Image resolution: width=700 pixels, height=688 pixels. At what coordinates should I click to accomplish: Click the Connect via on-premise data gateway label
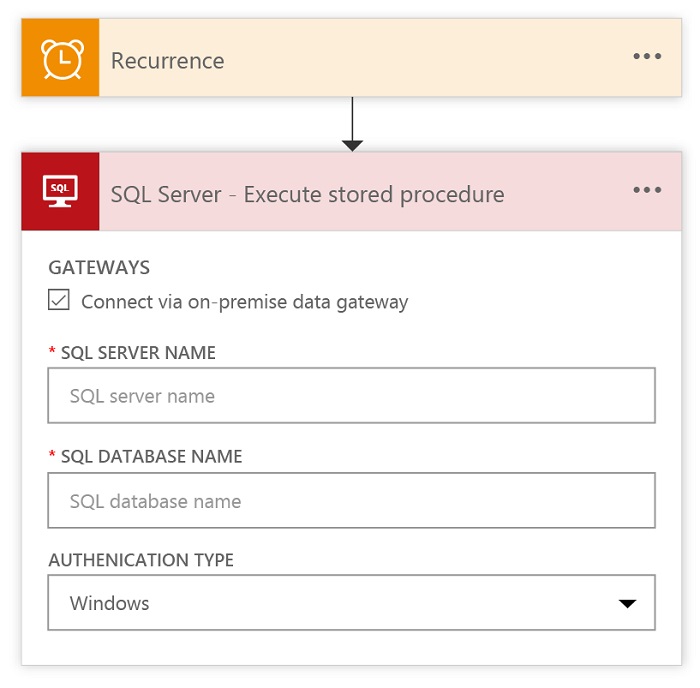coord(245,302)
